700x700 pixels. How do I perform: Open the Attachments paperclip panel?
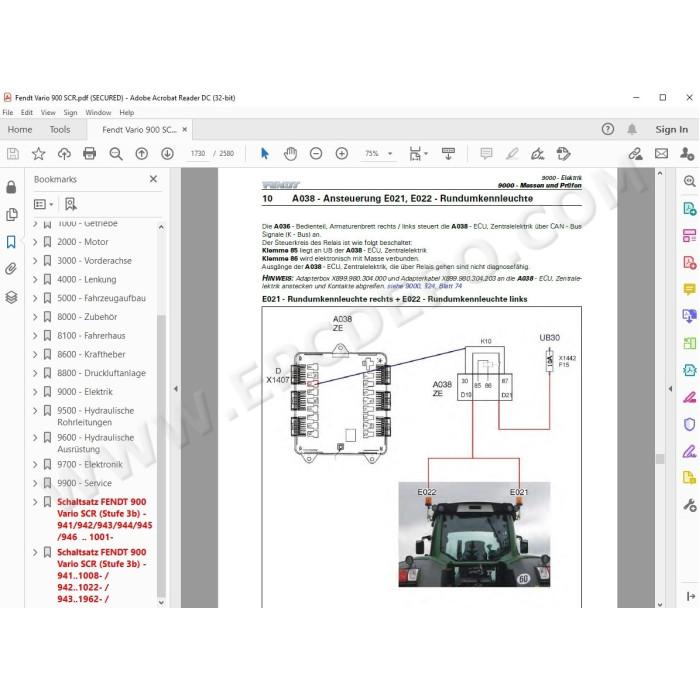[x=11, y=269]
